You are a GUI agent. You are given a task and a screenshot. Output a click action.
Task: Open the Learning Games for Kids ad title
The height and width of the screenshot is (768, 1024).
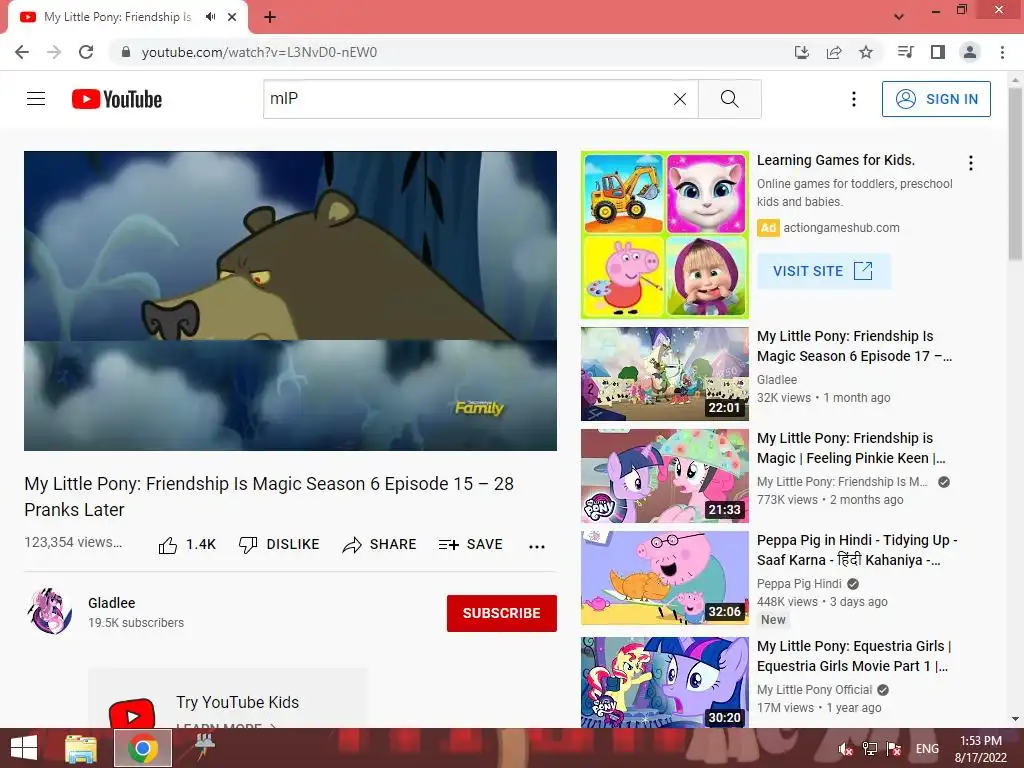[836, 160]
